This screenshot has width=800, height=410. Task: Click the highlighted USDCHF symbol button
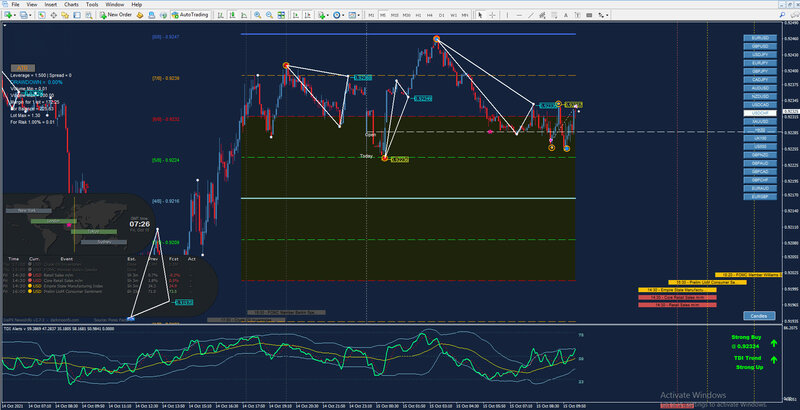tap(760, 113)
